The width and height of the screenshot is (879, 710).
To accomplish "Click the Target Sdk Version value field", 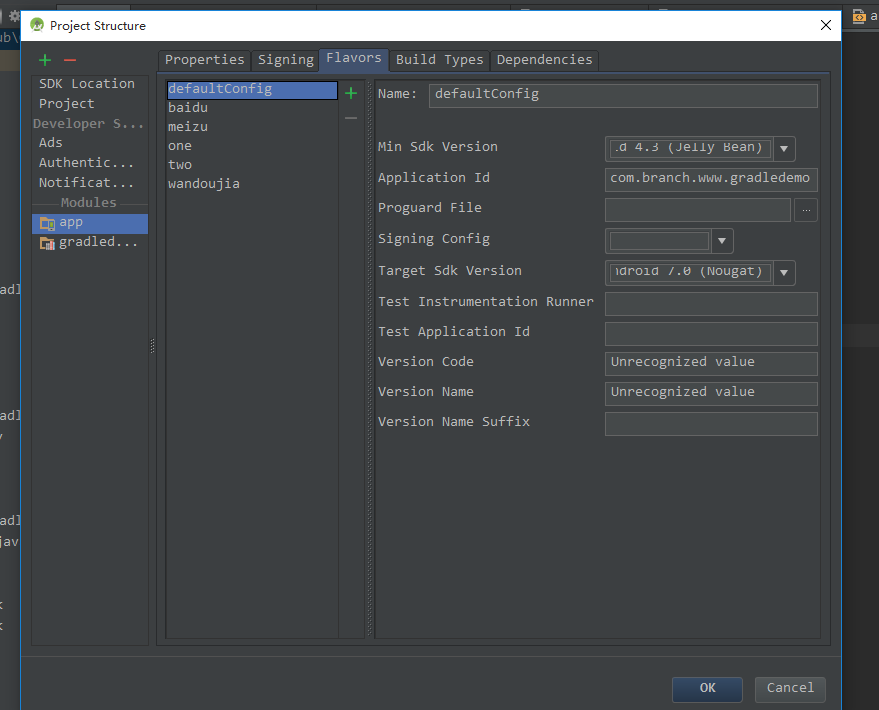I will [690, 272].
